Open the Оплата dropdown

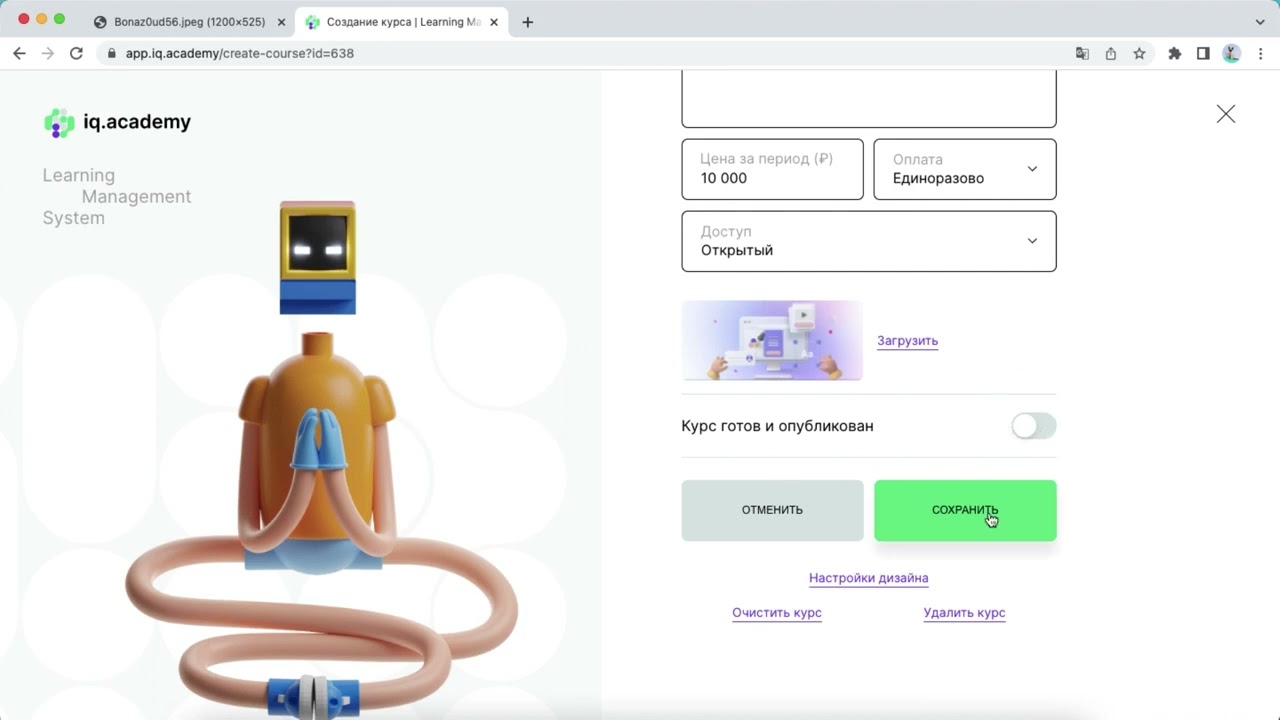[965, 169]
